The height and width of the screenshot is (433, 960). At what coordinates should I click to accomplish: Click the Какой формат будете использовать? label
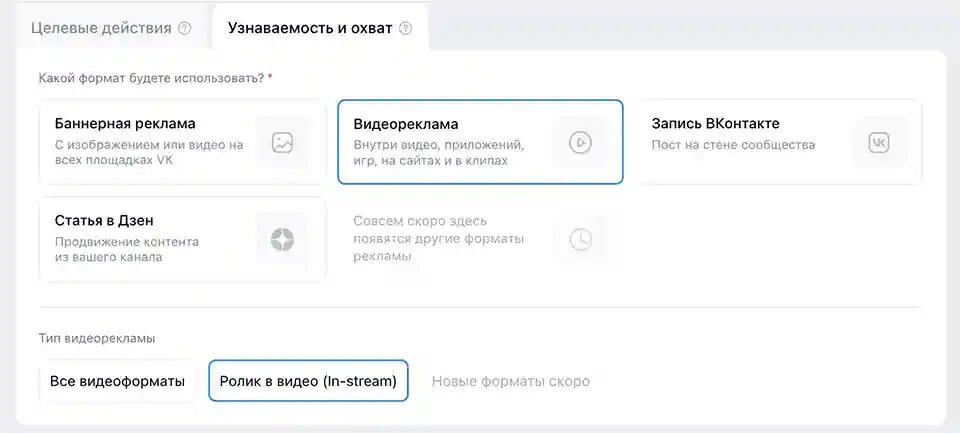151,78
